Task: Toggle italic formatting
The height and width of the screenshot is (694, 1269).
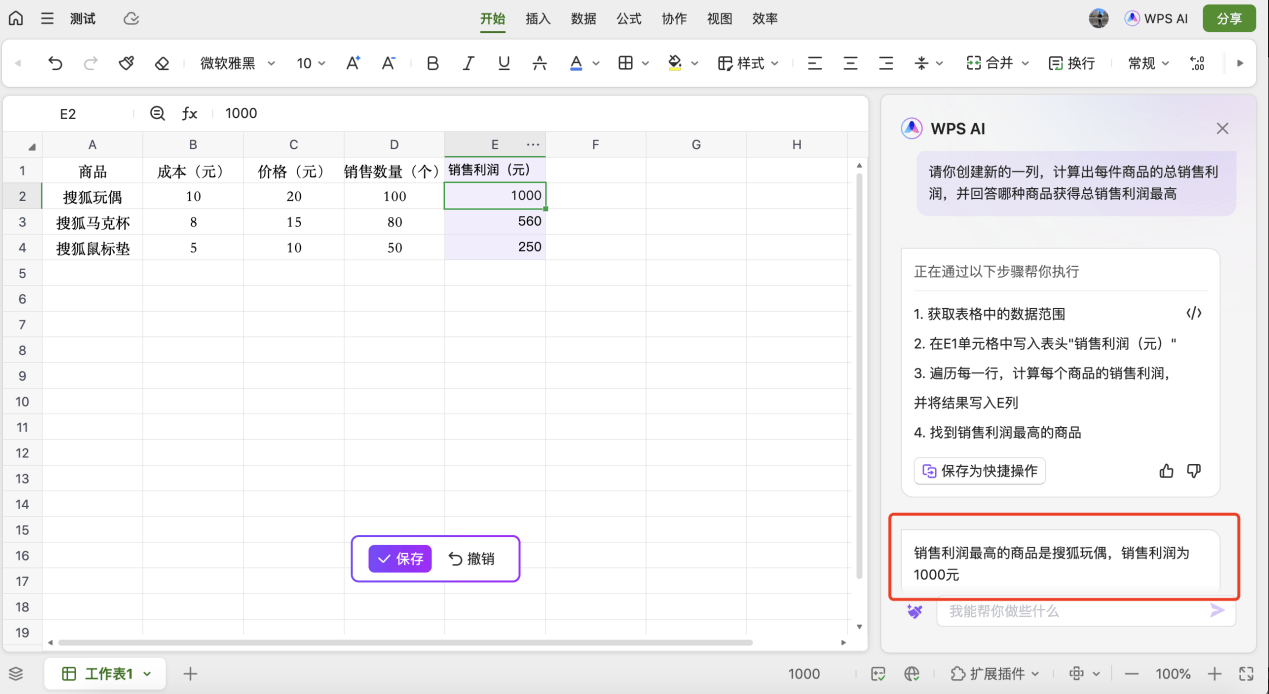Action: click(x=468, y=63)
